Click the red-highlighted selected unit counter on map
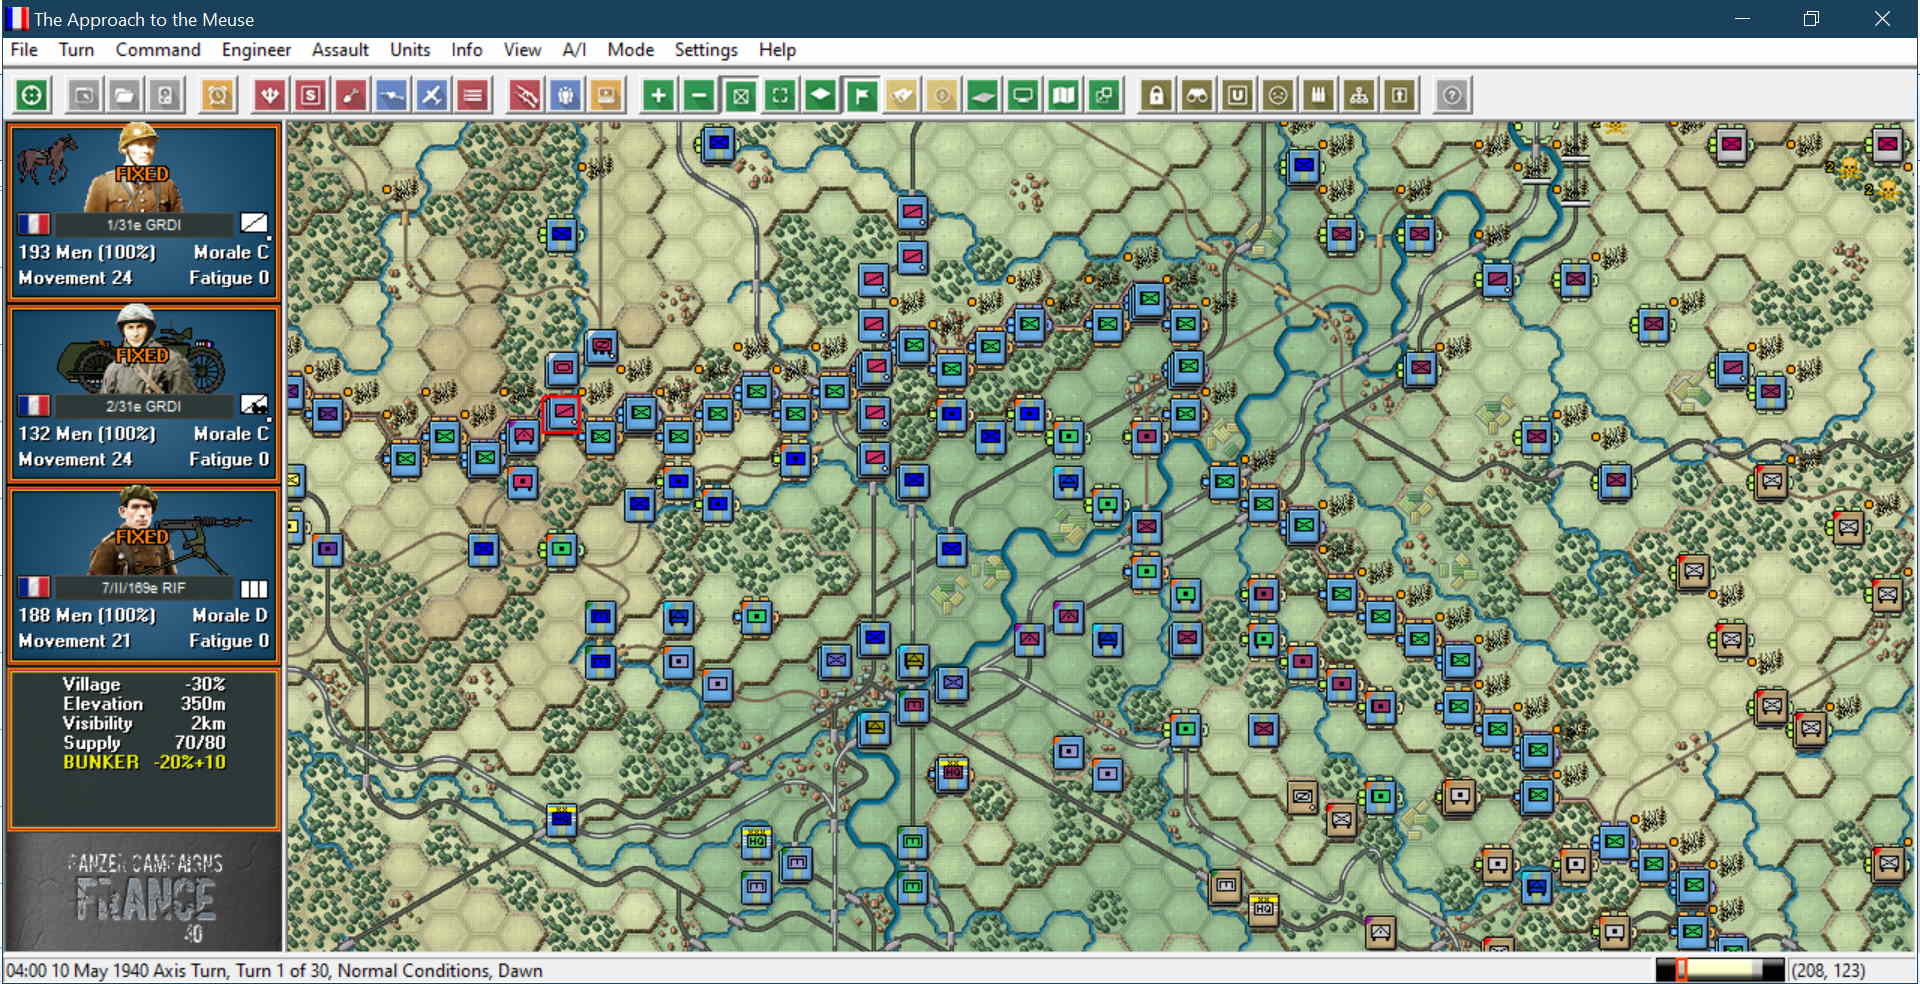Screen dimensions: 1920x984 coord(562,413)
